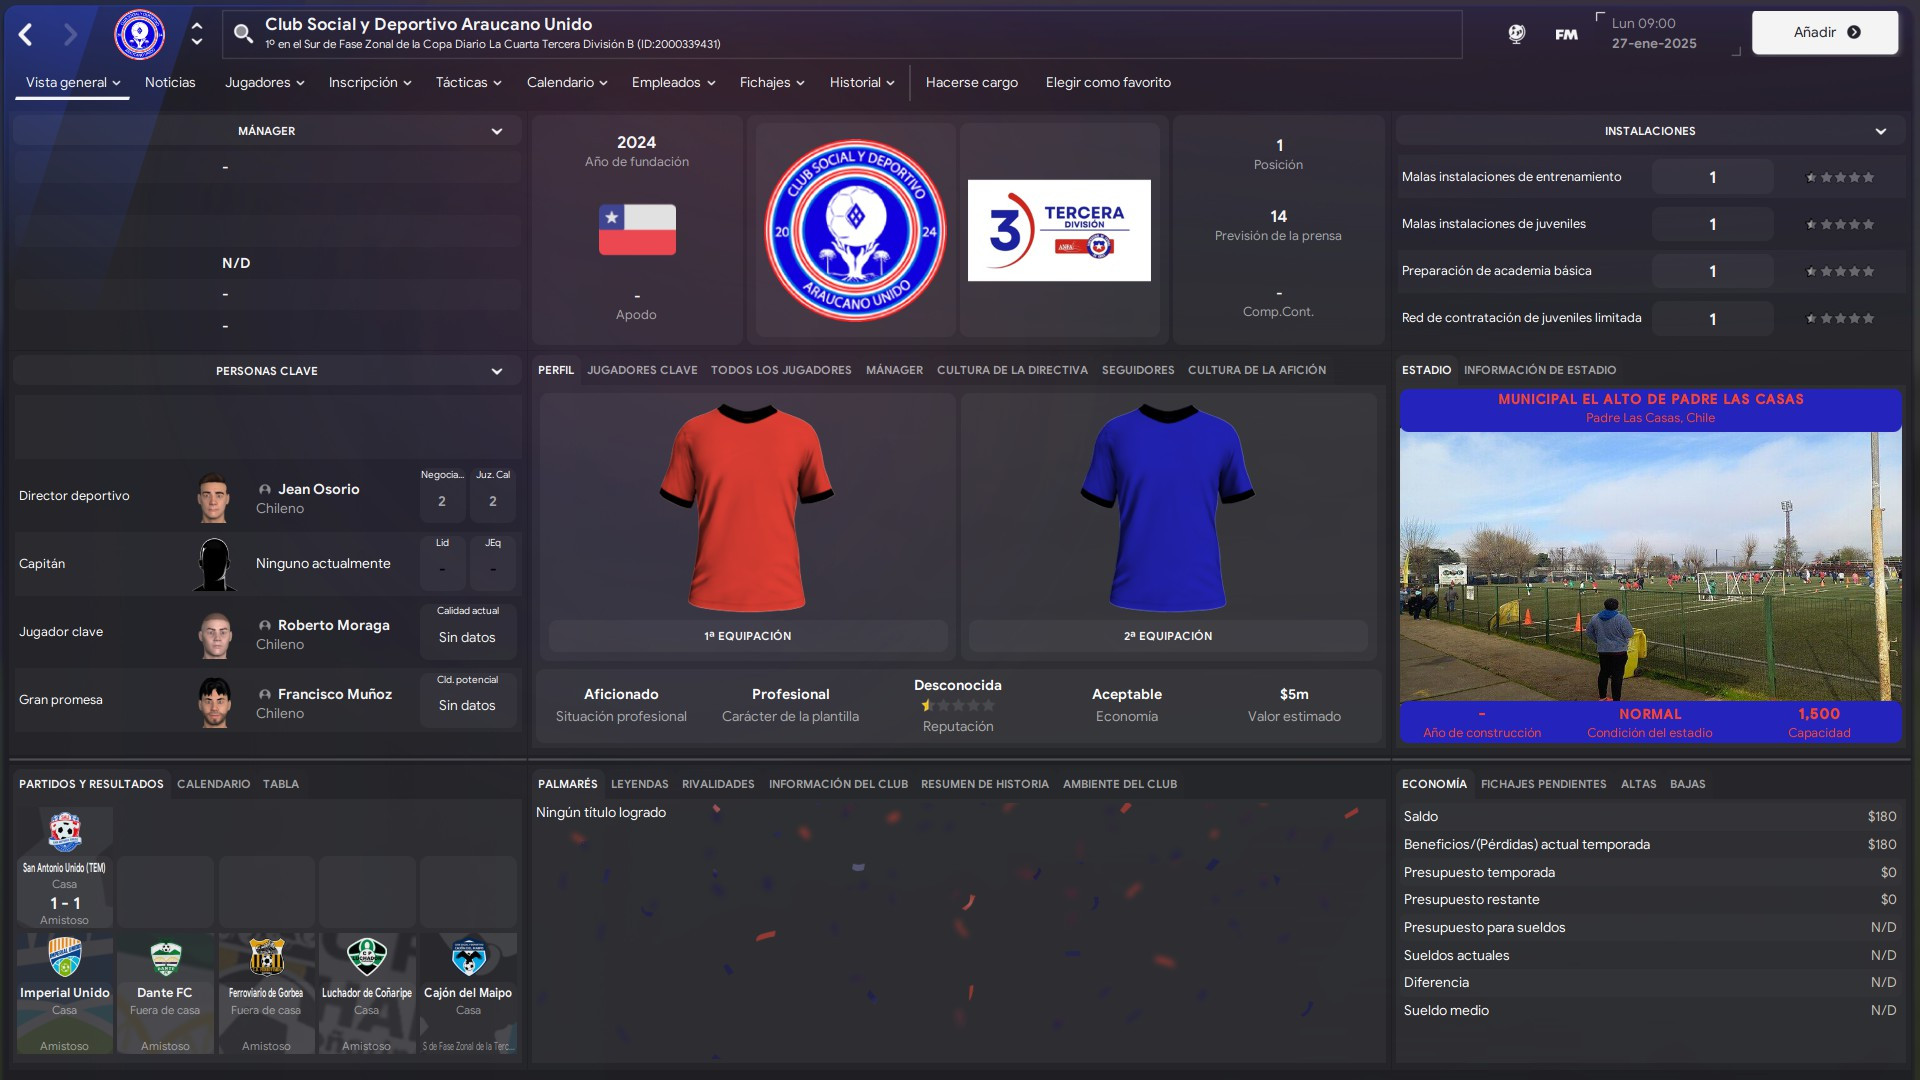Click the large club crest
The height and width of the screenshot is (1080, 1920).
[855, 229]
